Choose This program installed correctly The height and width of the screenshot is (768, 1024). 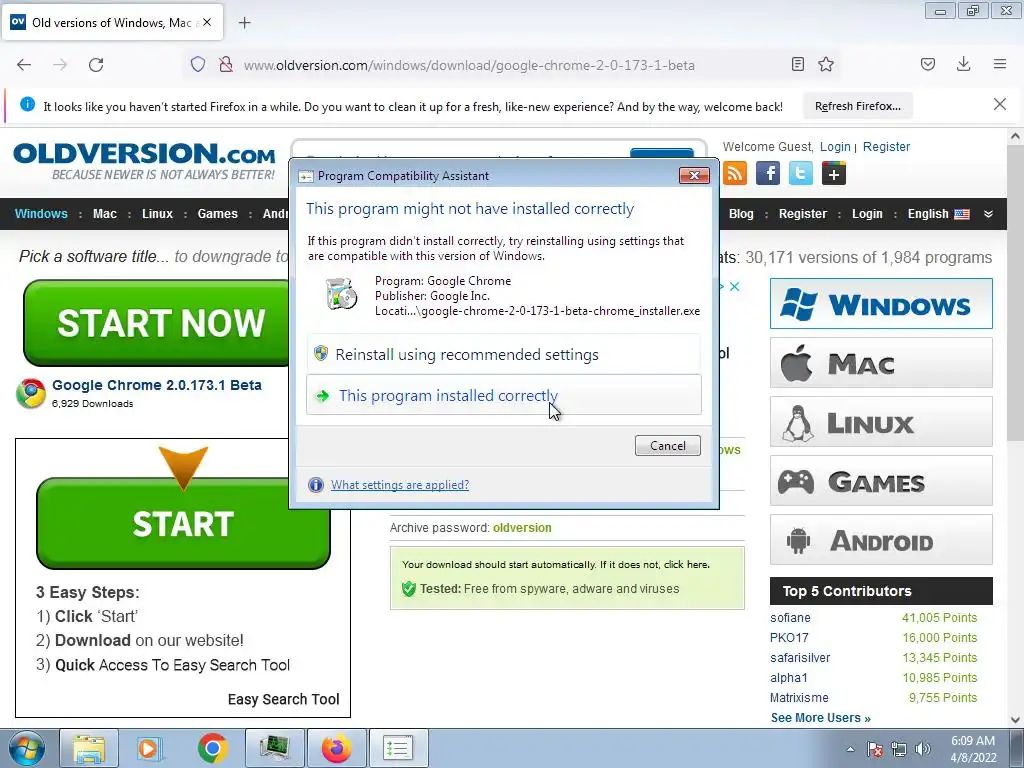[504, 394]
